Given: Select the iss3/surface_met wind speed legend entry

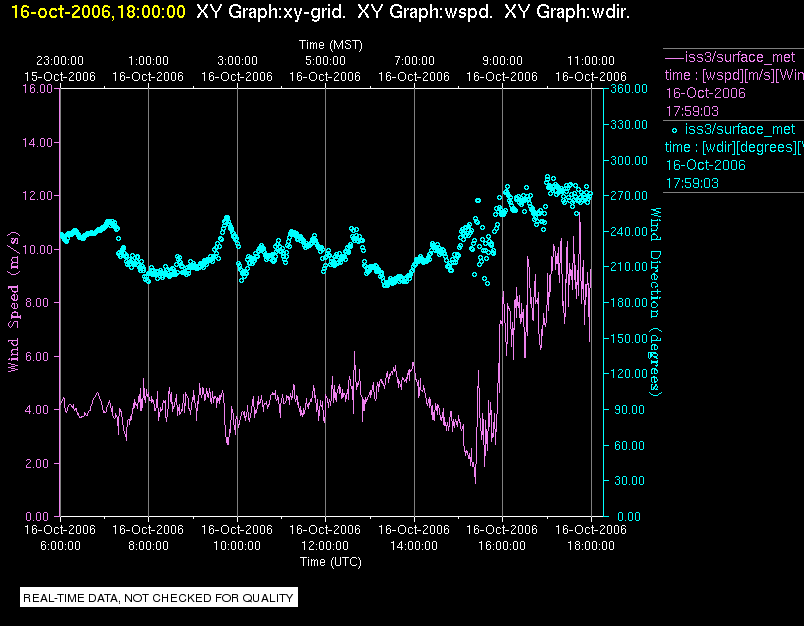Looking at the screenshot, I should 734,84.
